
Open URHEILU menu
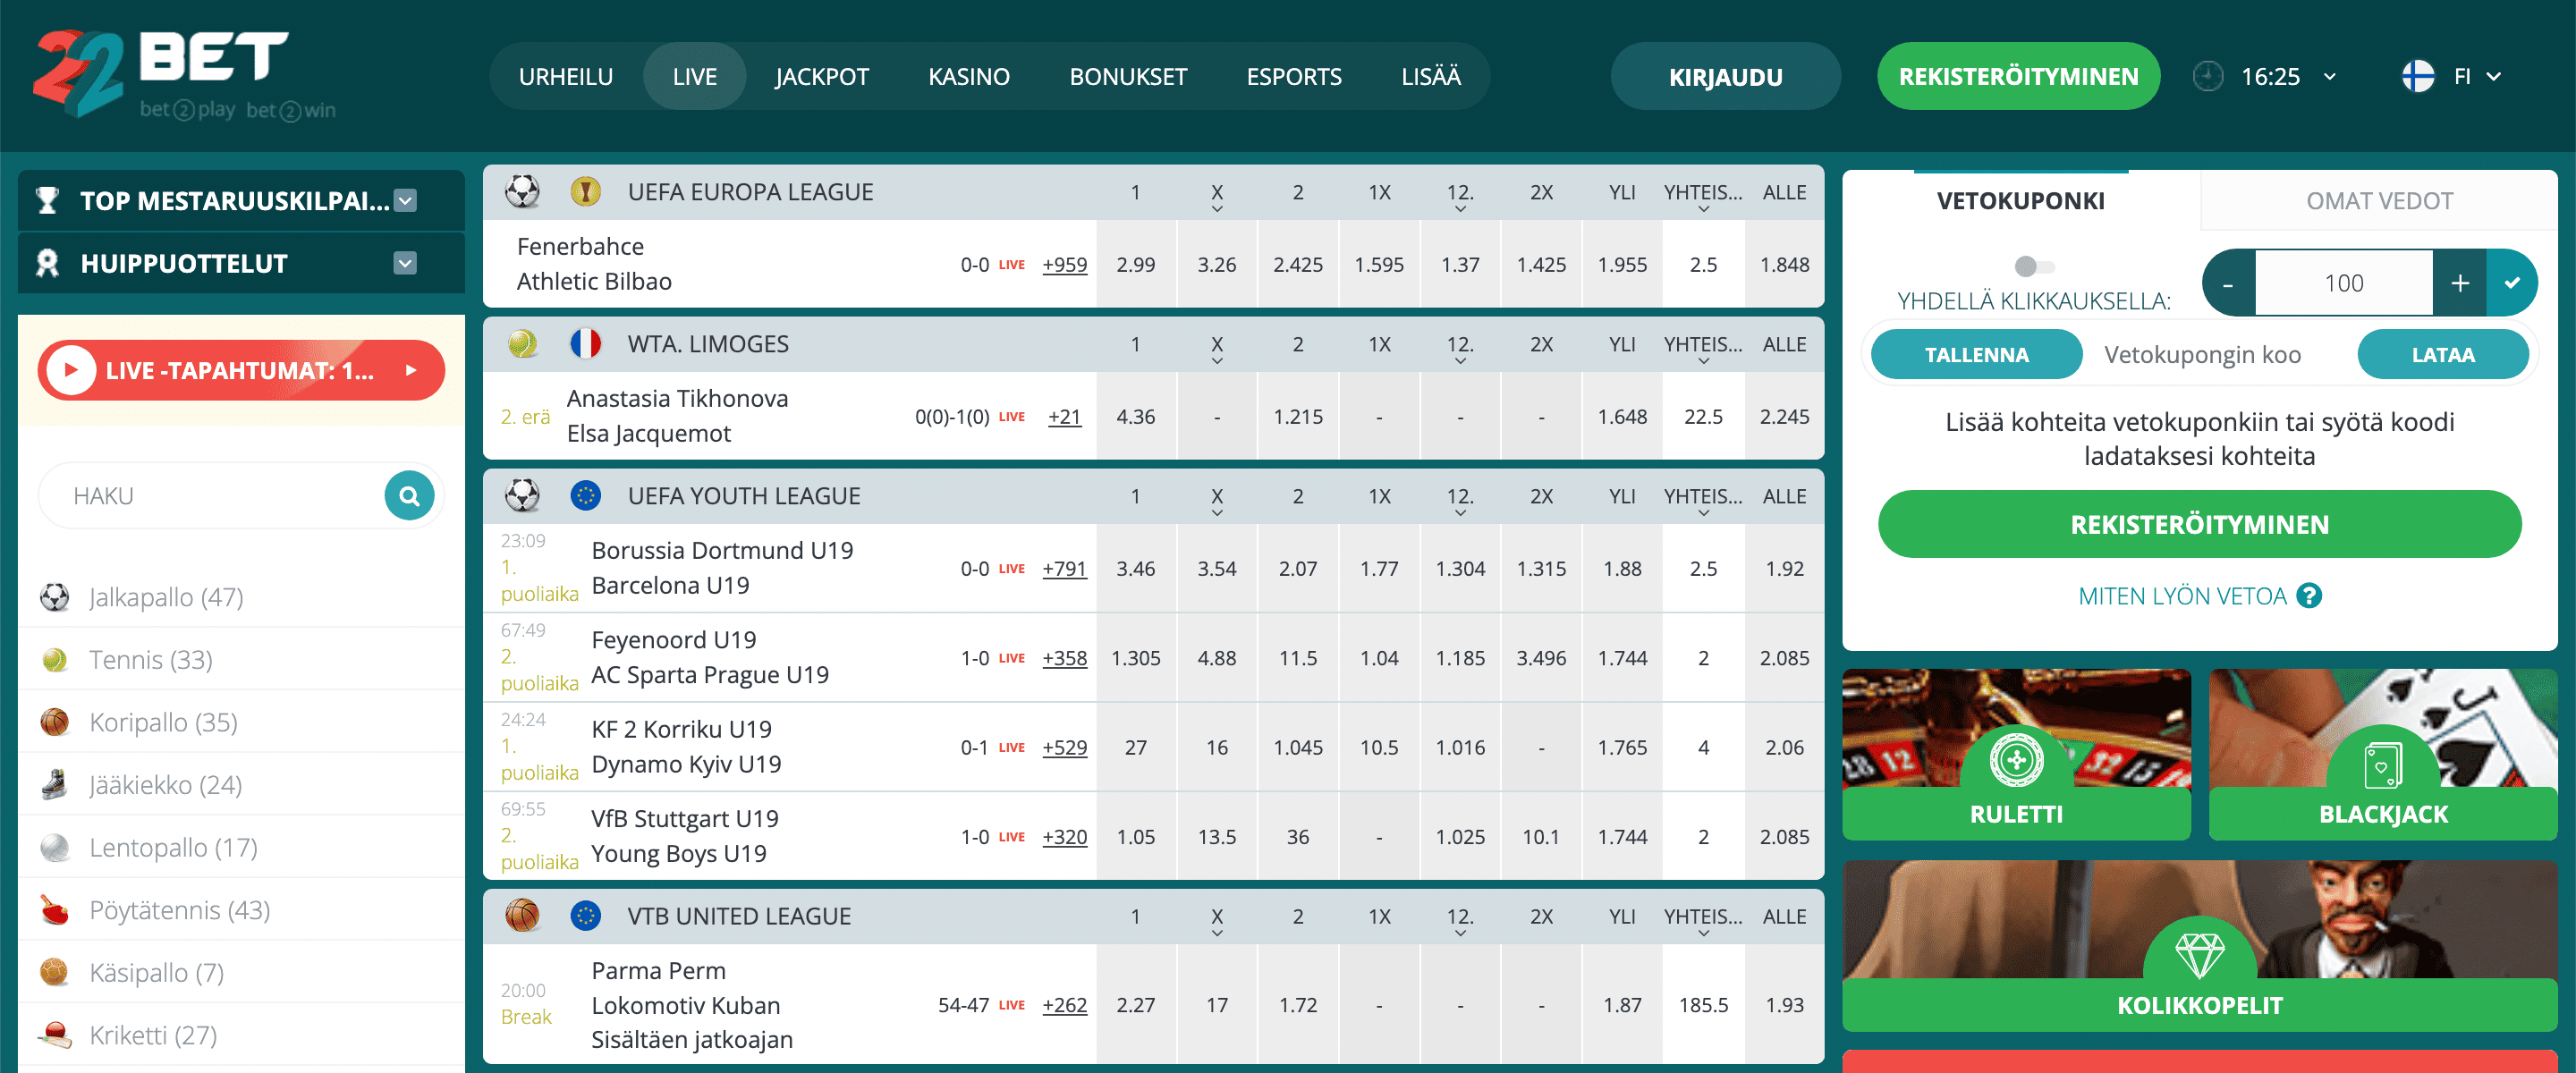(566, 76)
